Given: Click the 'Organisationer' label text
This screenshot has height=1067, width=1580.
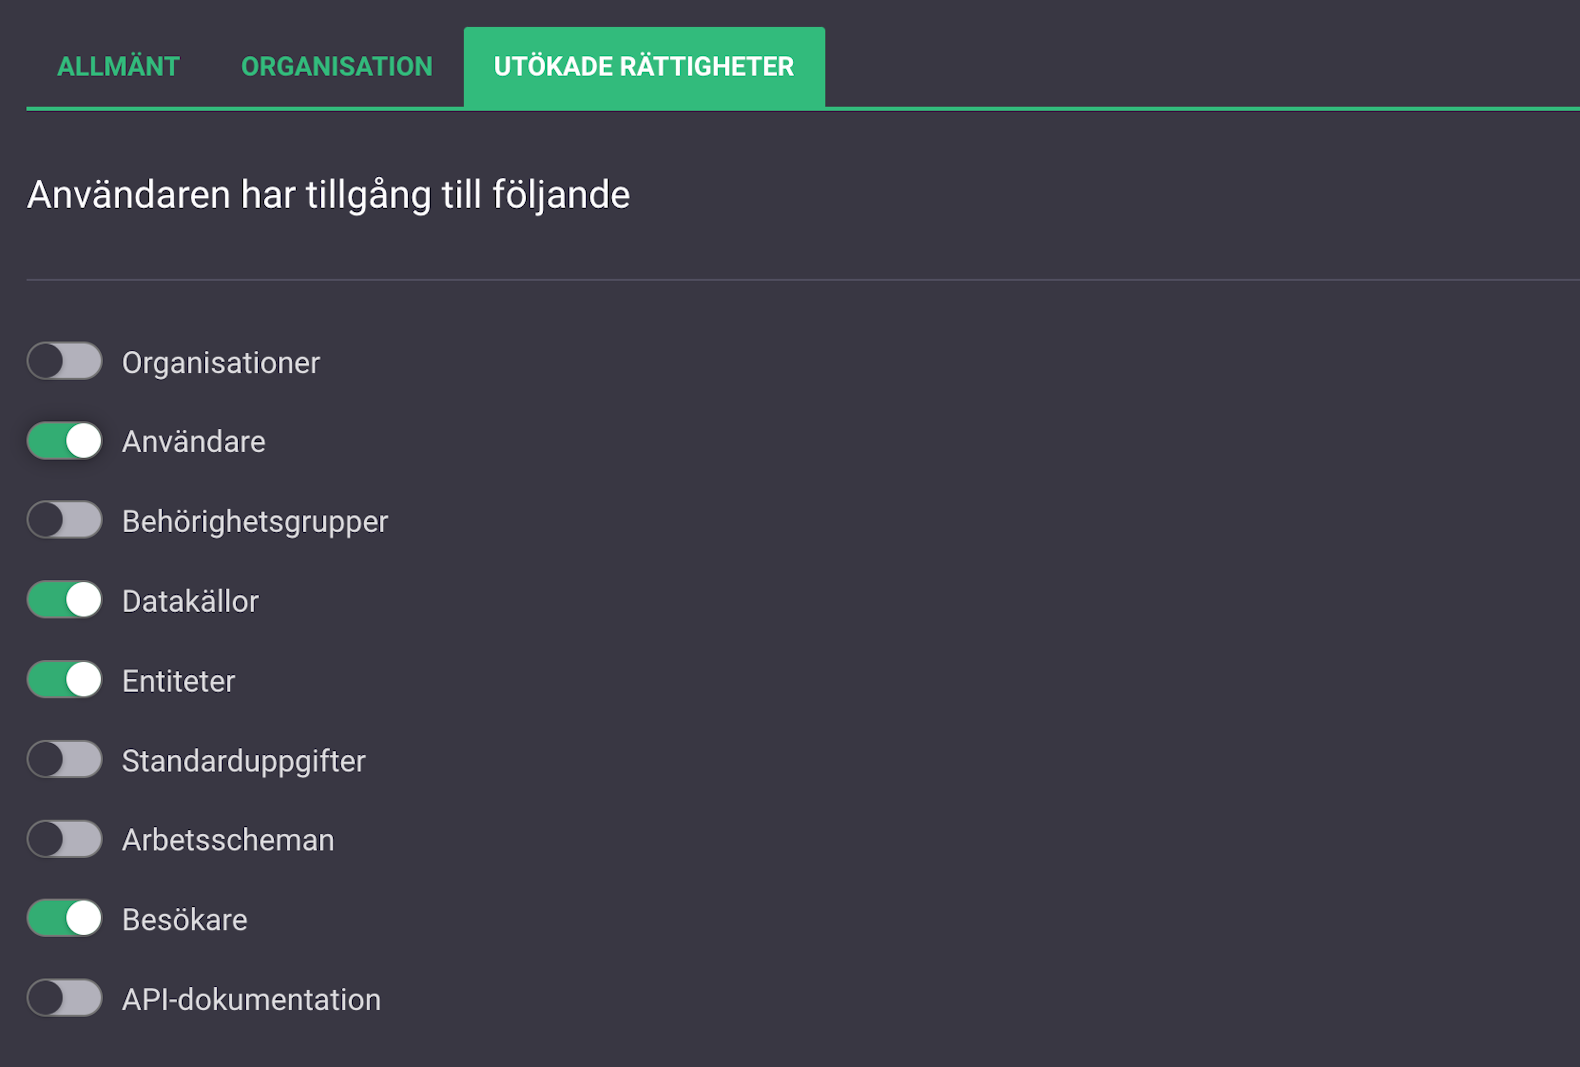Looking at the screenshot, I should (x=221, y=362).
